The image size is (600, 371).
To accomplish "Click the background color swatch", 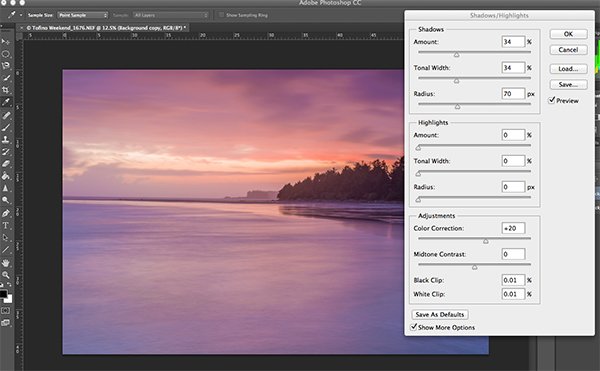I will [x=9, y=299].
